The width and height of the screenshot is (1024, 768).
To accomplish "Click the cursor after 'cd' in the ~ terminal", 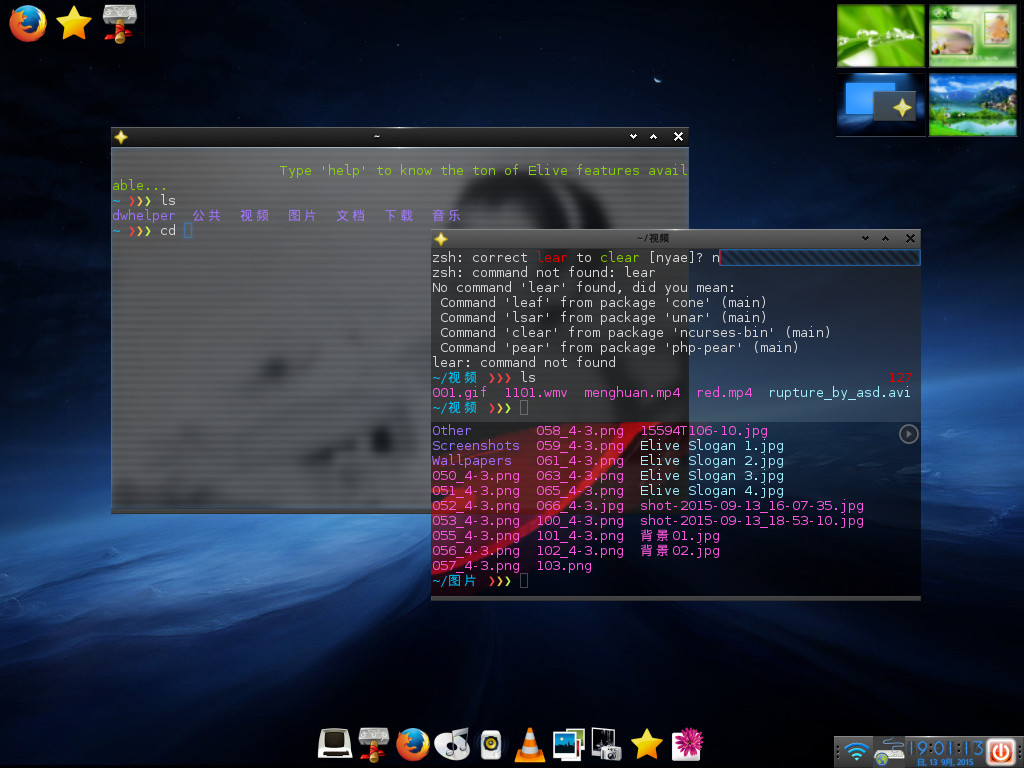I will coord(188,231).
